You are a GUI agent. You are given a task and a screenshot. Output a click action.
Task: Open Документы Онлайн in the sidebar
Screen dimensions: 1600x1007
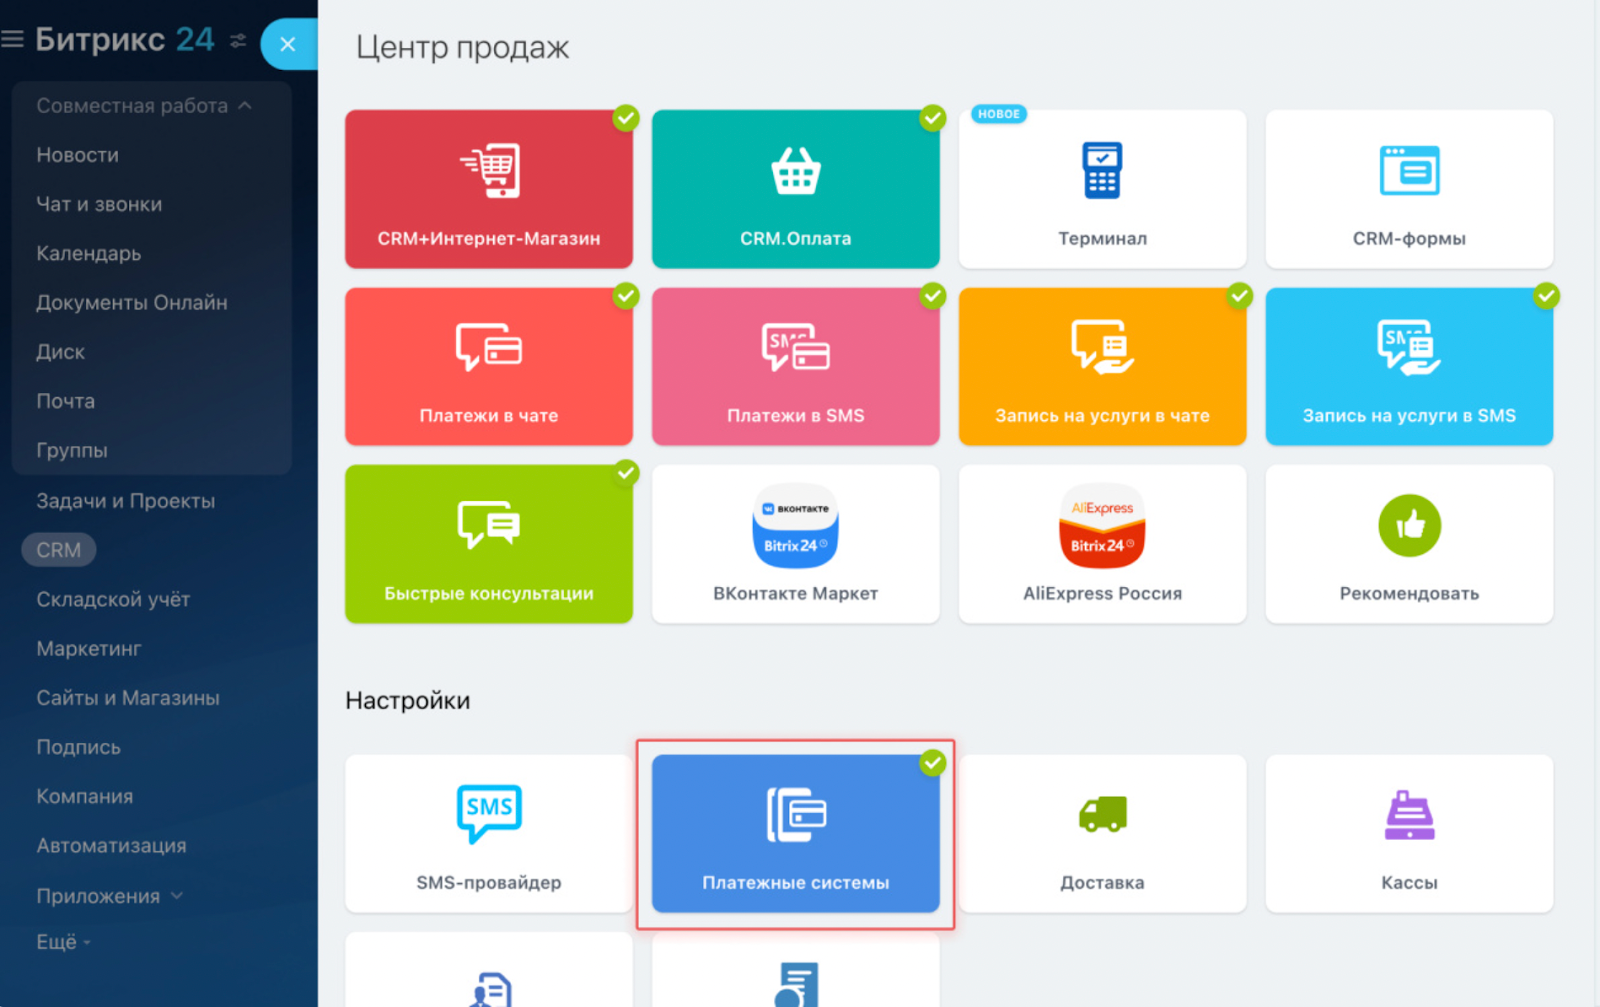132,303
